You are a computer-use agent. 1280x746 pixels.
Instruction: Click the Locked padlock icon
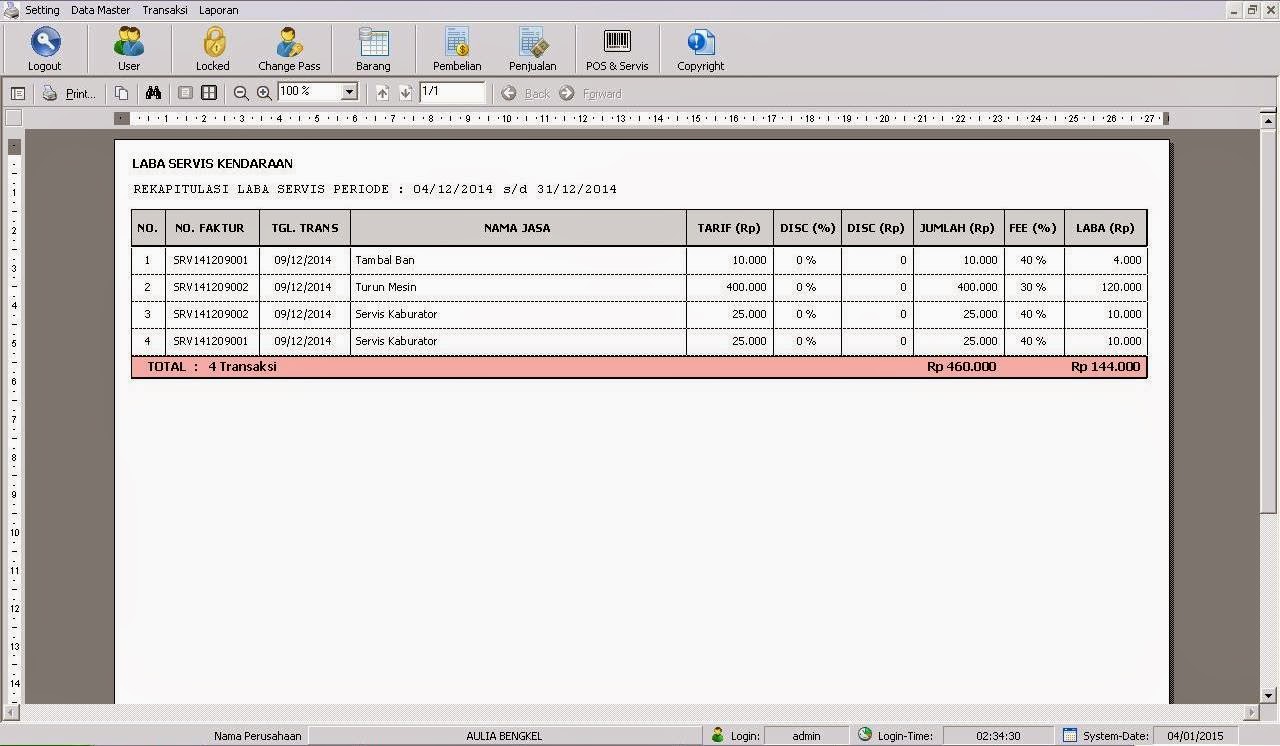tap(213, 43)
